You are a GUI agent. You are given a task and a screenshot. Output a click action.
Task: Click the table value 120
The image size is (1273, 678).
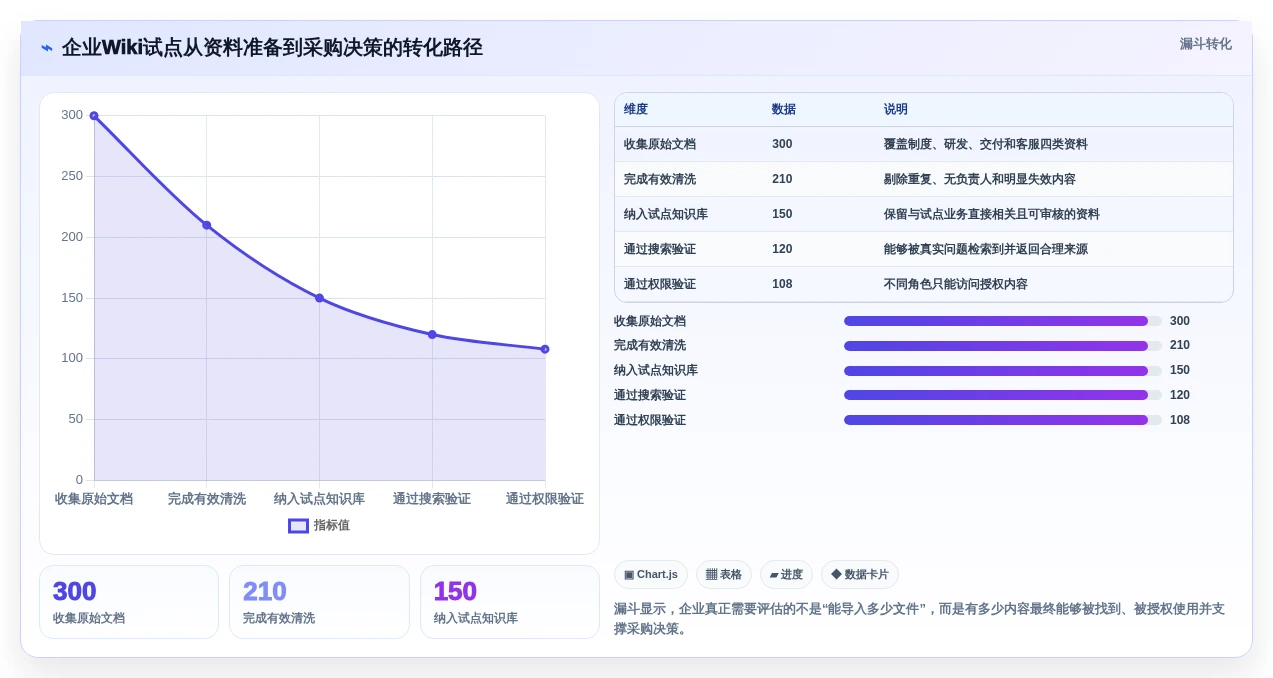782,249
